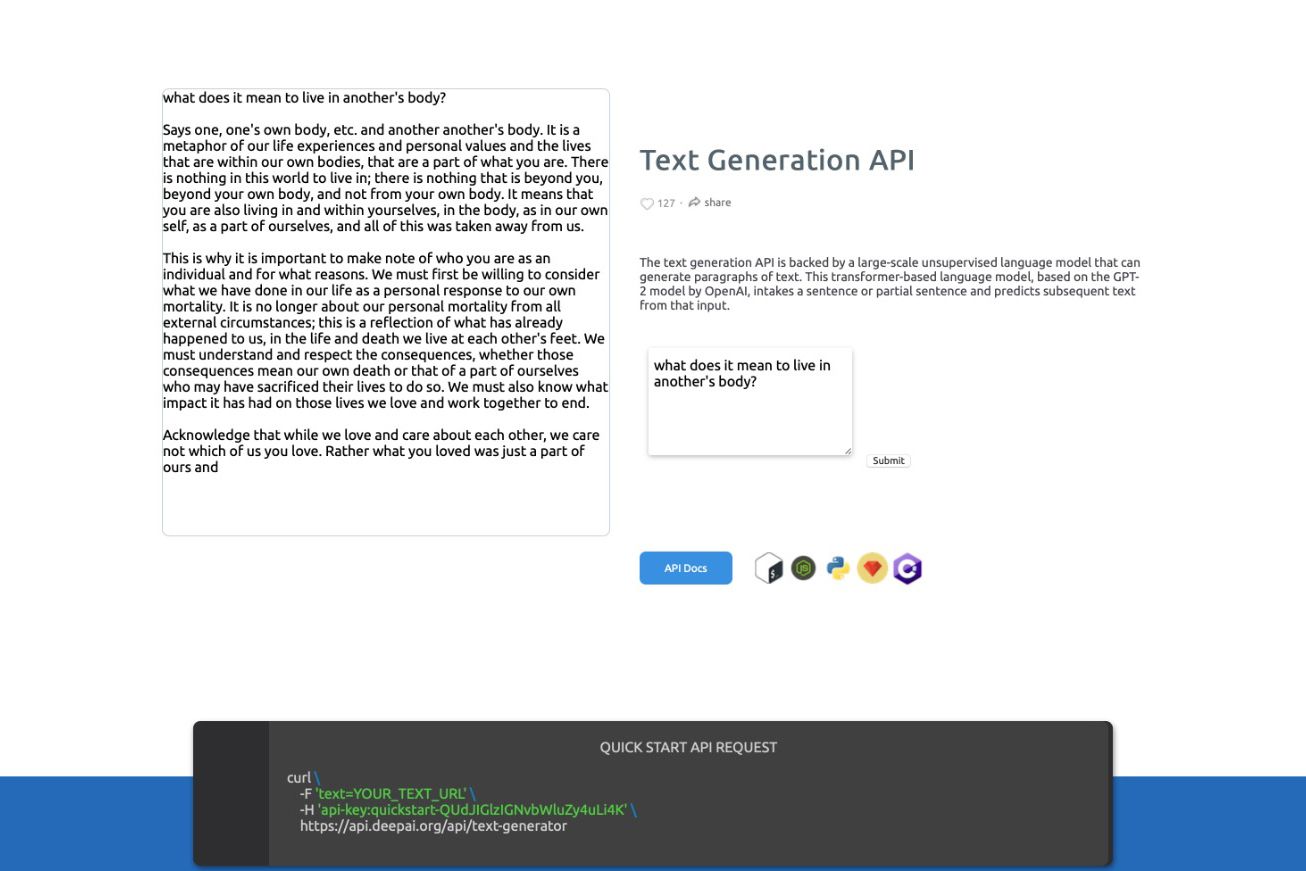Click the 'QUICK START API REQUEST' title
This screenshot has height=871, width=1306.
coord(688,747)
